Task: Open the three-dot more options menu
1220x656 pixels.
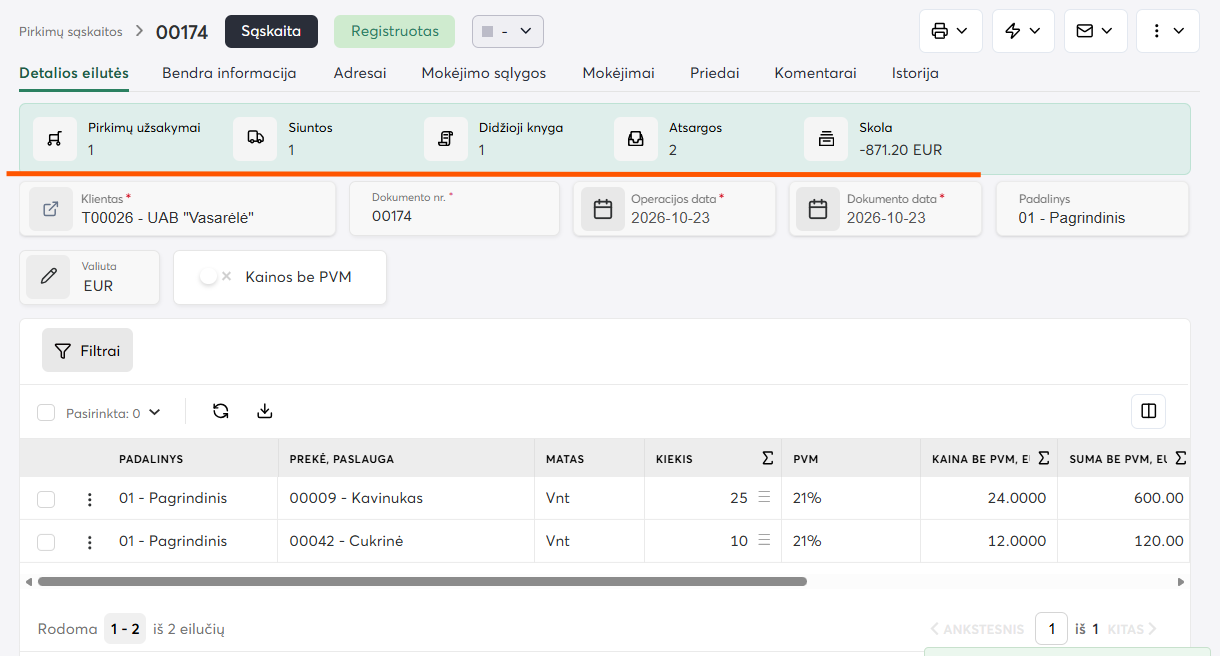Action: 1167,31
